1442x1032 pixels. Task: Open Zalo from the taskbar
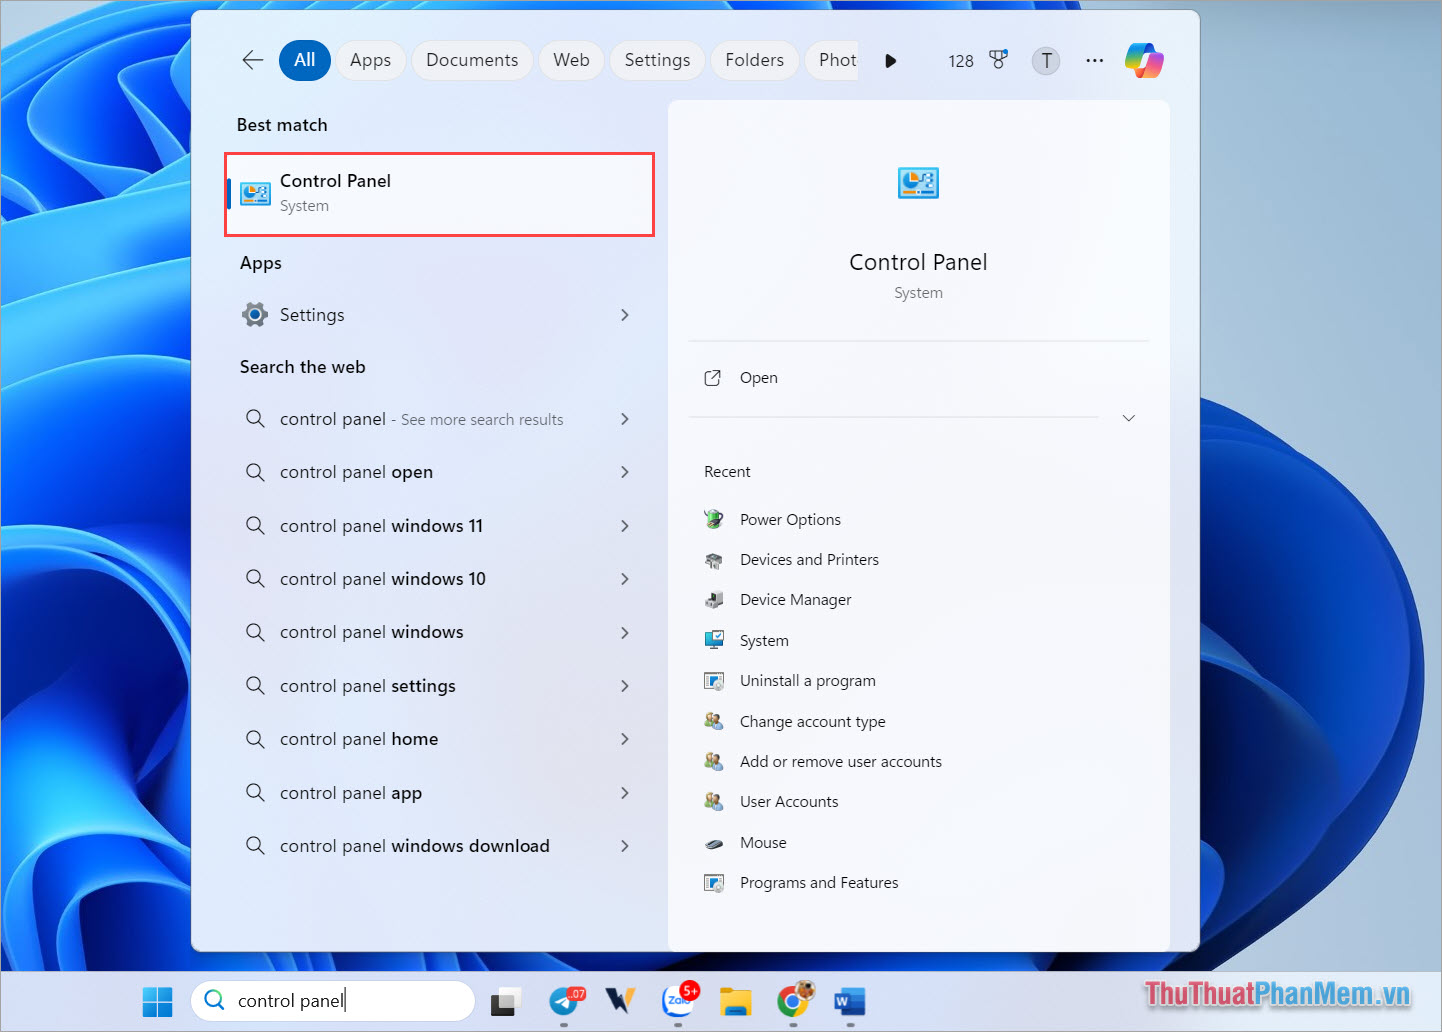680,1000
